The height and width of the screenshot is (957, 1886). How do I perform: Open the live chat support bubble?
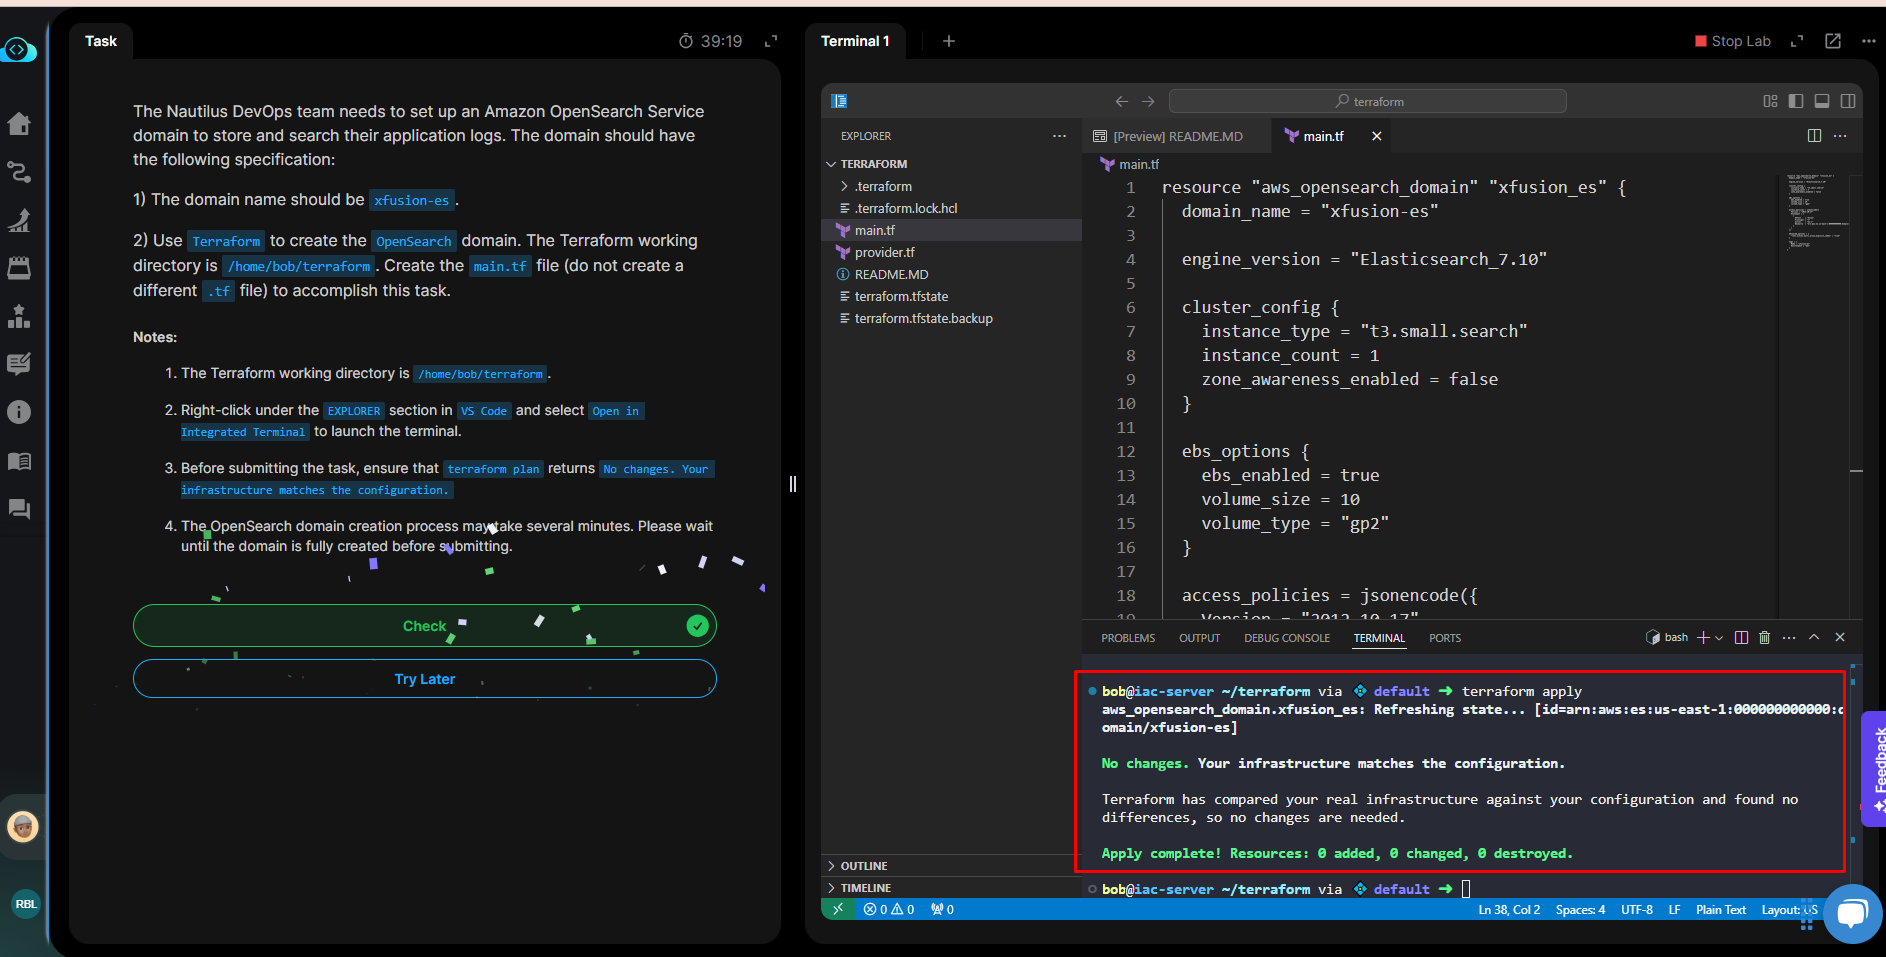(x=1853, y=913)
